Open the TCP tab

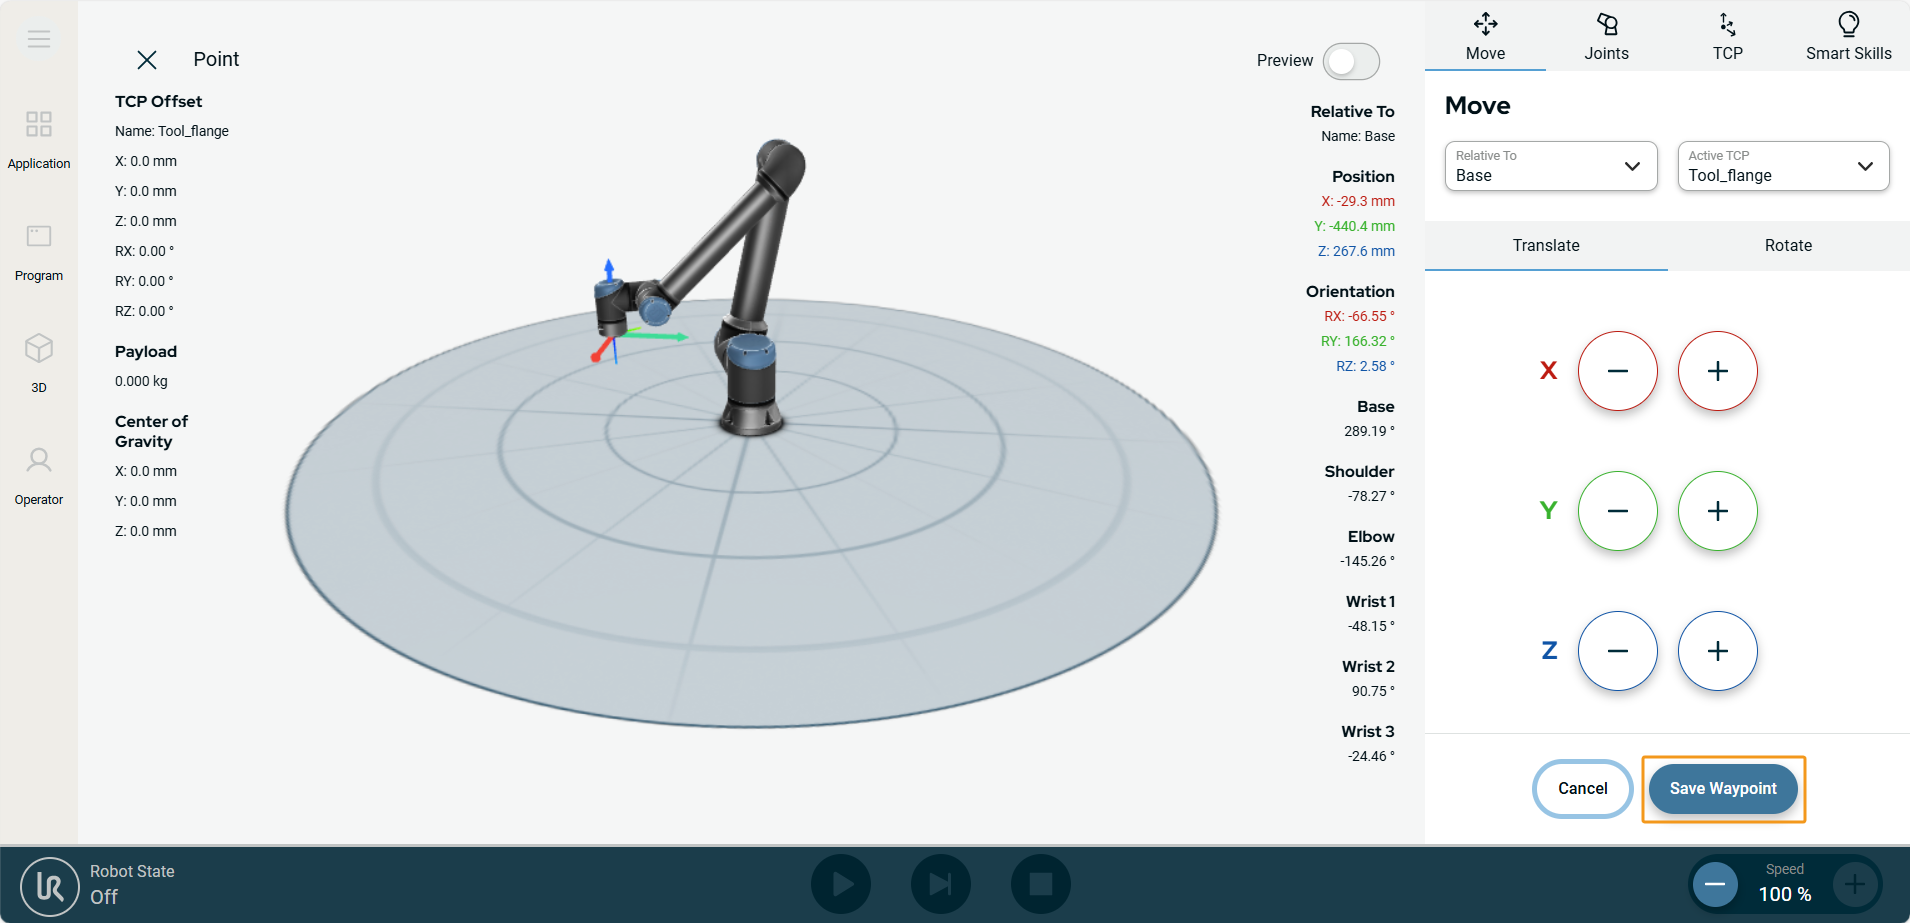(x=1727, y=37)
